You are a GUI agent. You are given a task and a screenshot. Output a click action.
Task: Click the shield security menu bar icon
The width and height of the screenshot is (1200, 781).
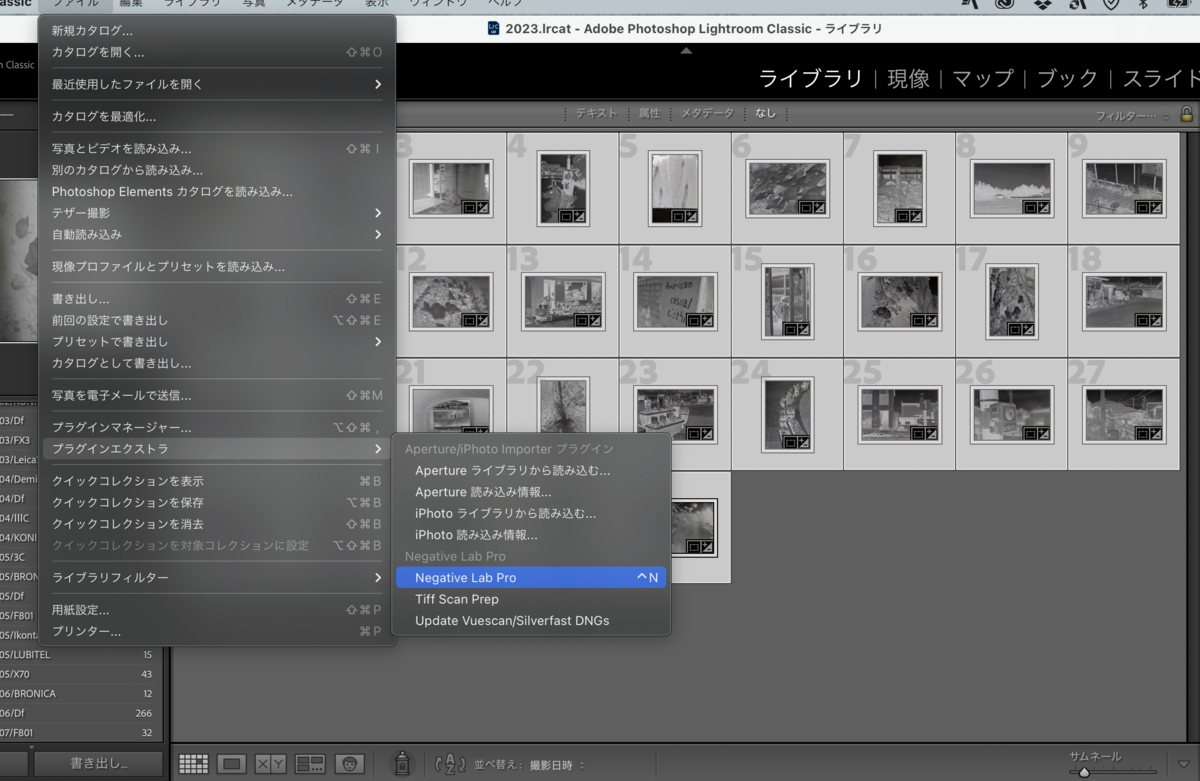(1110, 4)
